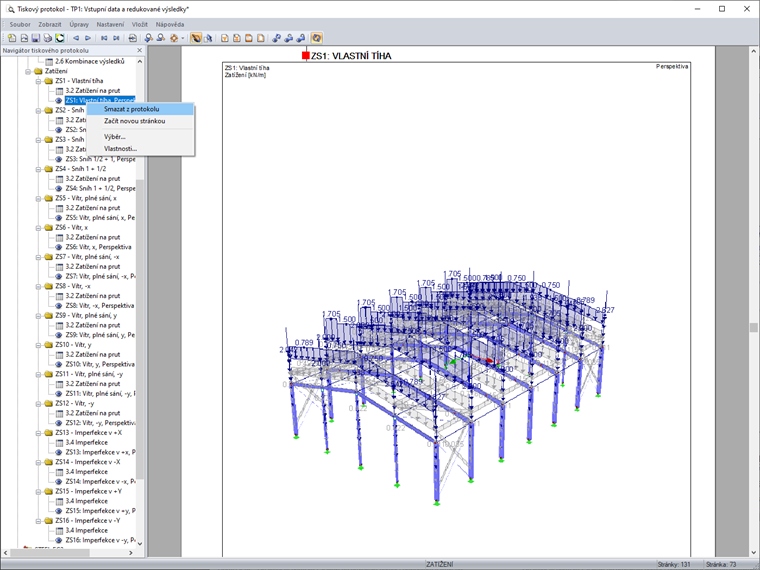Viewport: 760px width, 570px height.
Task: Select ZS10: Vítr, y, Perspektiva tree item
Action: (x=98, y=364)
